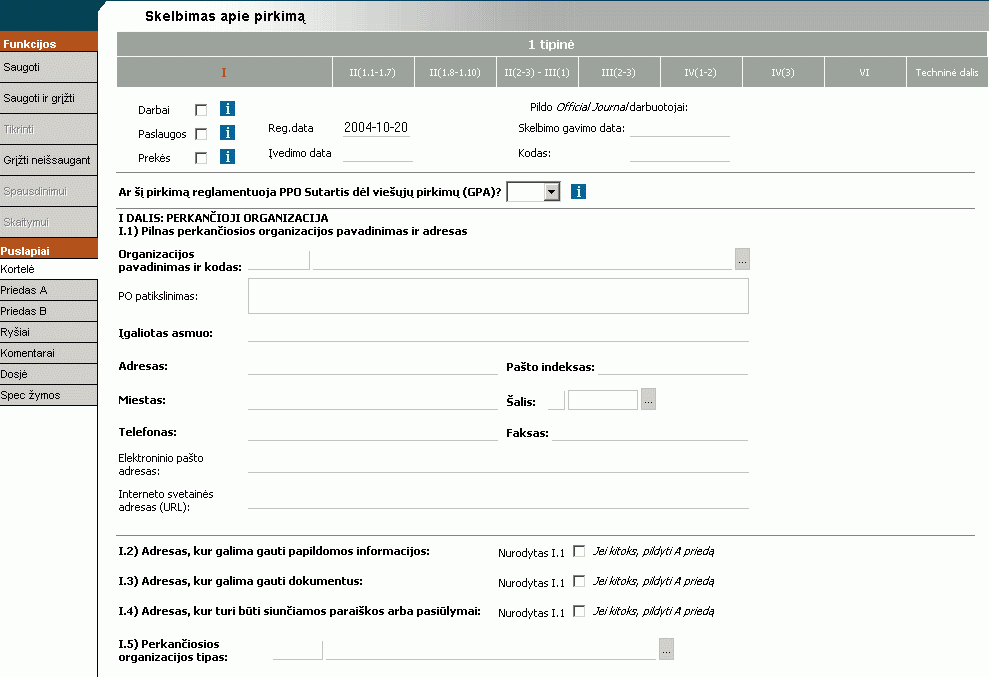Focus the Telefonas input field
This screenshot has height=677, width=989.
pyautogui.click(x=373, y=432)
